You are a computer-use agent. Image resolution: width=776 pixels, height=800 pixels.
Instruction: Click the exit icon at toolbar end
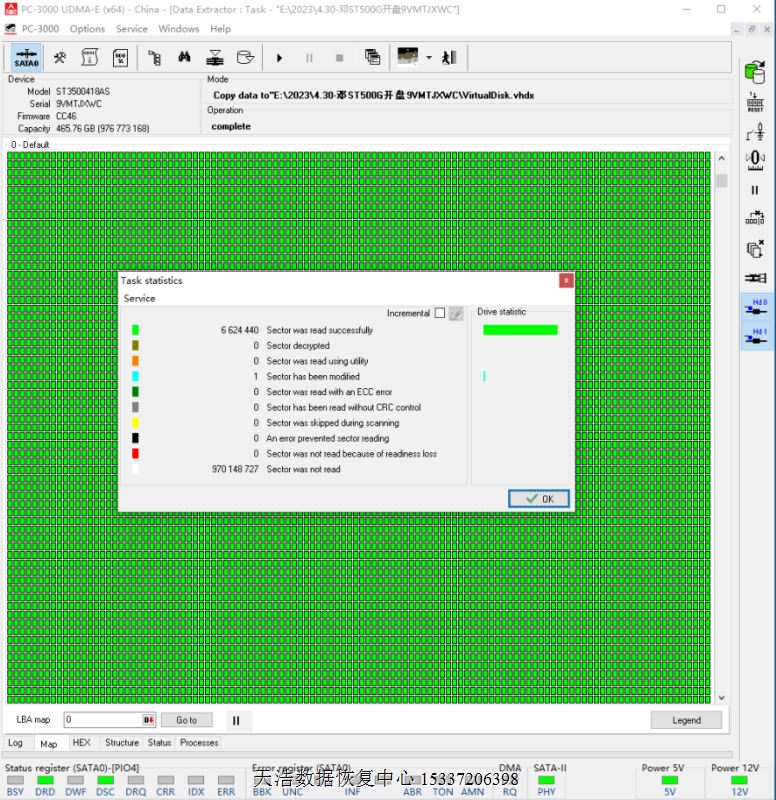450,58
